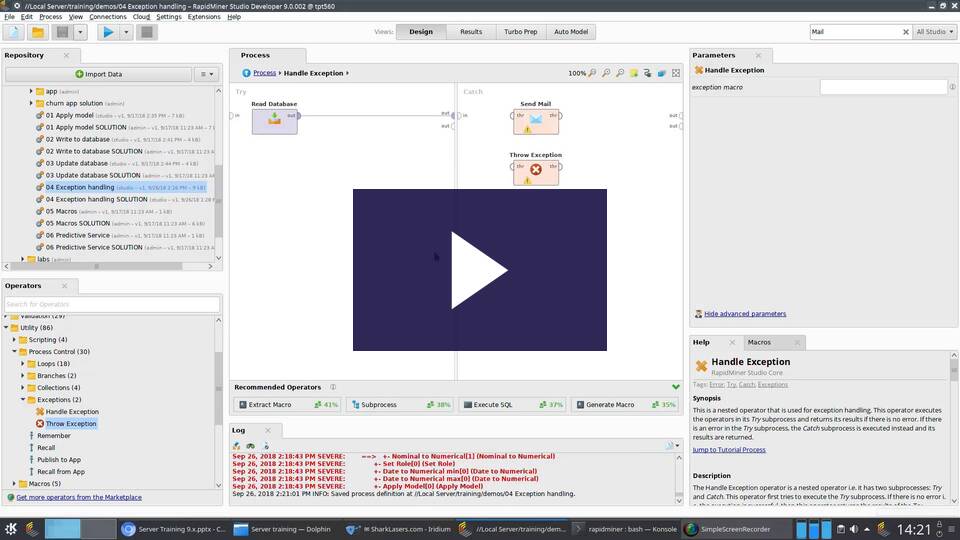The width and height of the screenshot is (960, 540).
Task: Collapse the Utility operators group
Action: (6, 328)
